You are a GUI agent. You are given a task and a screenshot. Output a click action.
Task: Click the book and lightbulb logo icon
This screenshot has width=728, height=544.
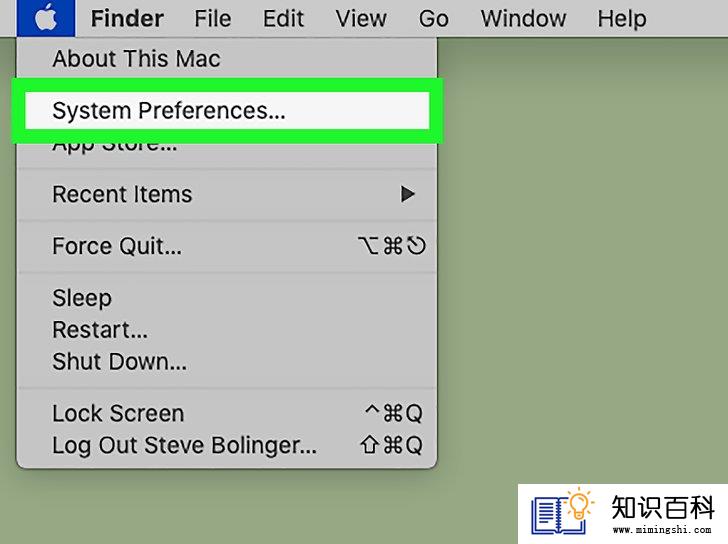tap(562, 511)
